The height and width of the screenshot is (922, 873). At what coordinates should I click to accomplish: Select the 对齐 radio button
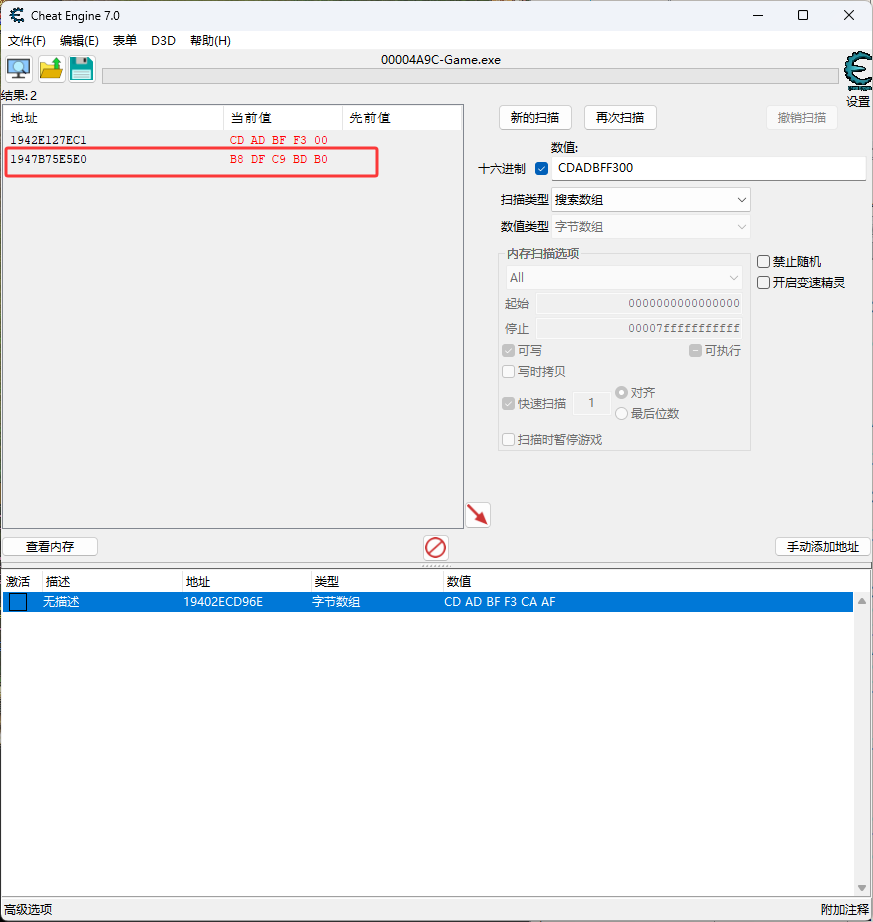(621, 392)
